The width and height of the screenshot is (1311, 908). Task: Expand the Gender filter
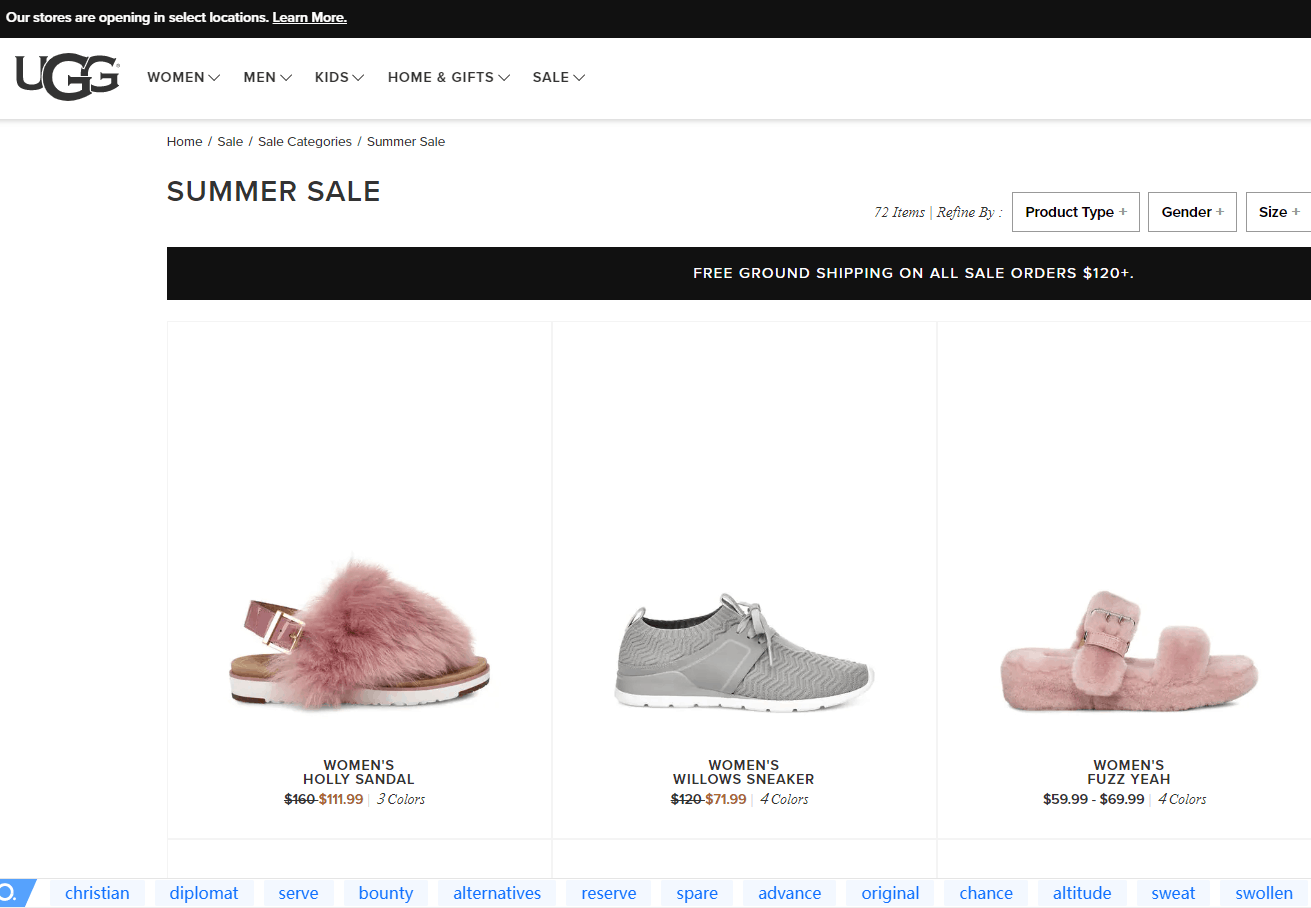coord(1192,212)
